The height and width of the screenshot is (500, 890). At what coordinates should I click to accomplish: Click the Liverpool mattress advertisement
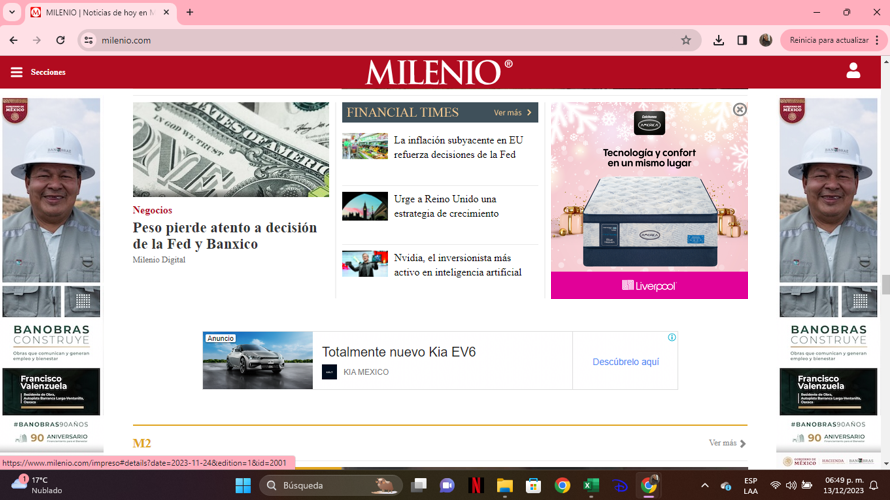(x=649, y=200)
